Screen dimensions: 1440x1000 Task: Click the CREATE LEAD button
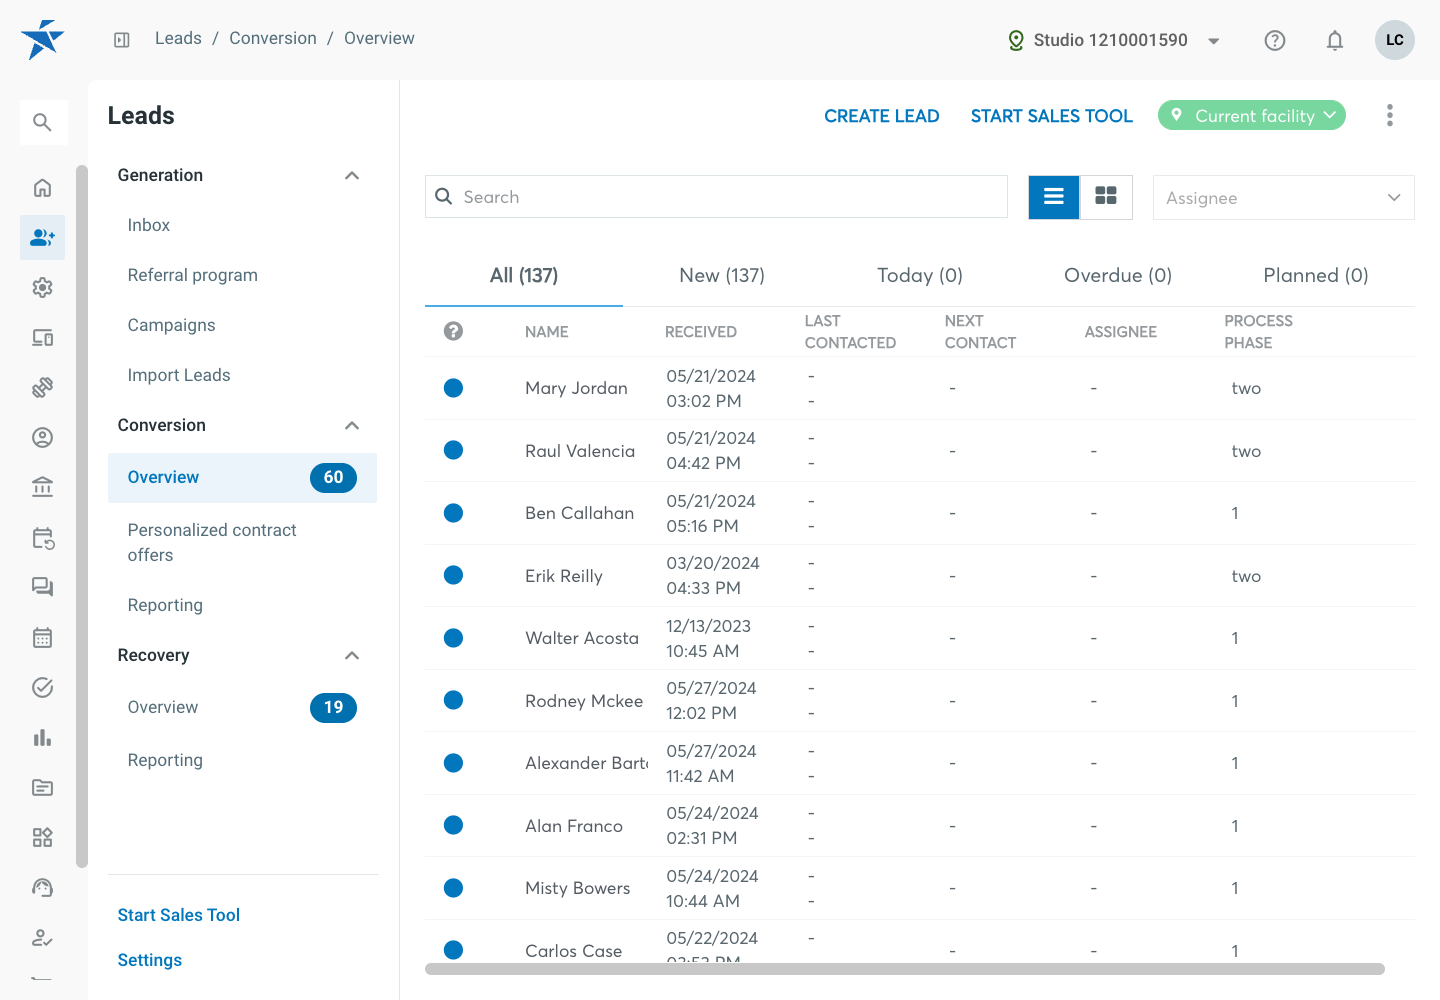point(882,116)
